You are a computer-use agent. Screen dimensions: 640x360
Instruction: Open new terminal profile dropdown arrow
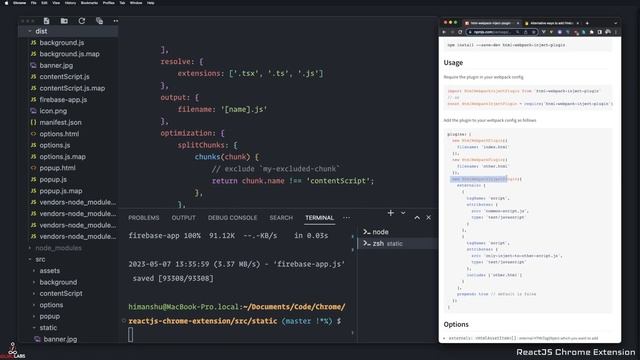tap(403, 213)
